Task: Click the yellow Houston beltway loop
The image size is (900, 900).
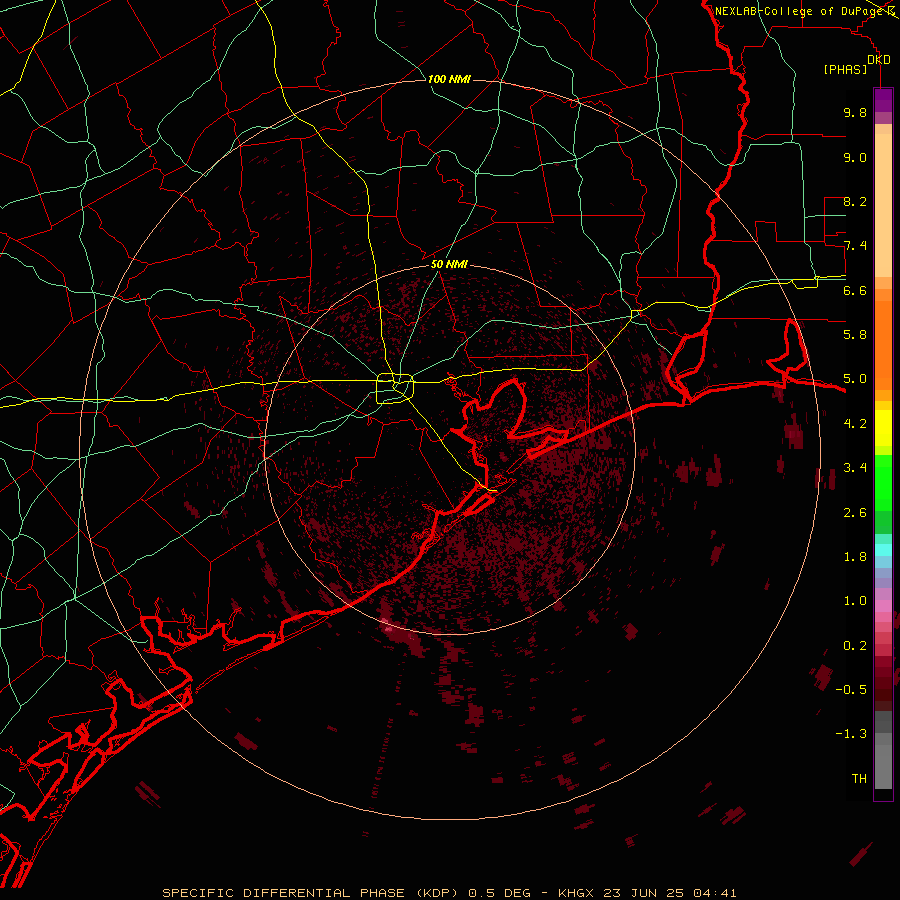Action: coord(395,389)
